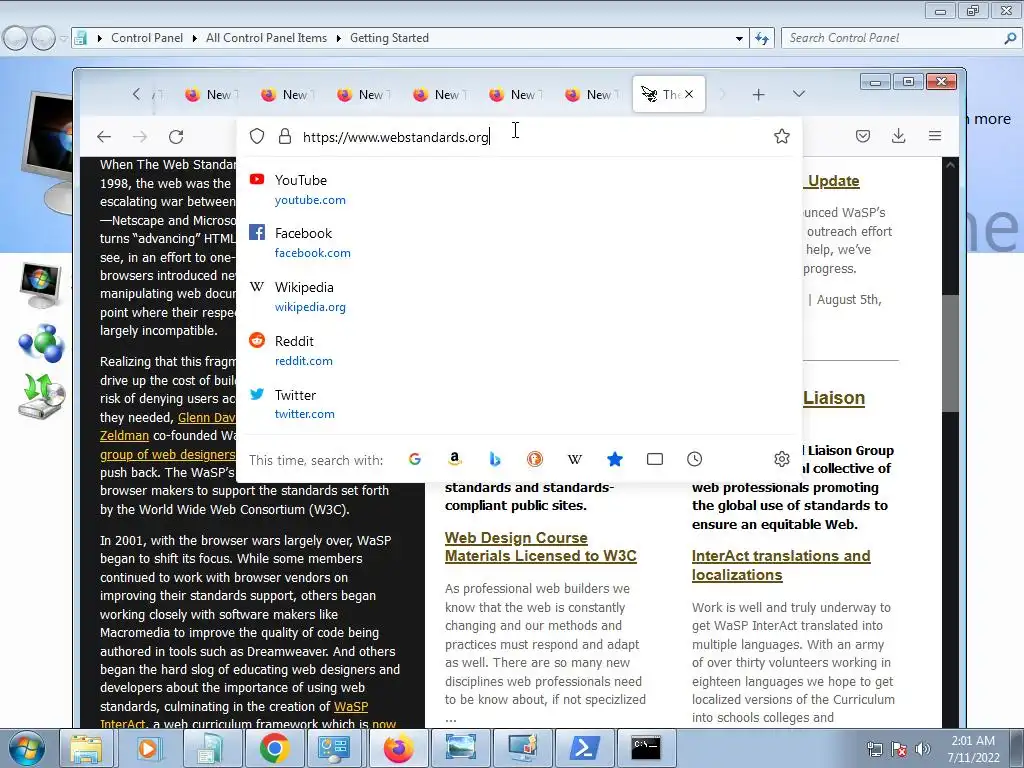Close the active tab with X
Screen dimensions: 1024x768
pyautogui.click(x=689, y=94)
